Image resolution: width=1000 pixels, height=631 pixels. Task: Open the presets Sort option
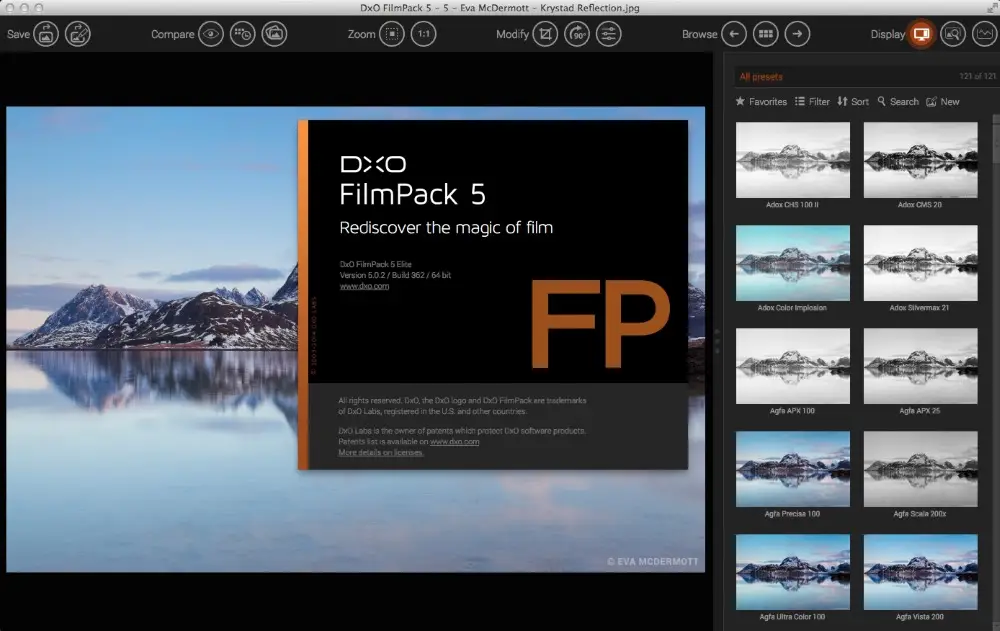pos(853,101)
